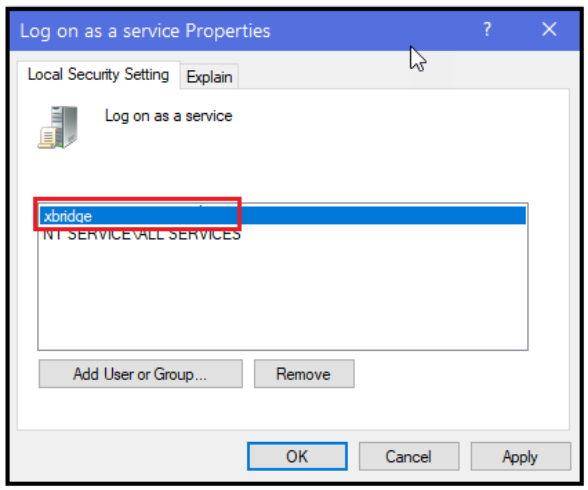The width and height of the screenshot is (588, 490).
Task: Apply the security setting changes
Action: point(520,456)
